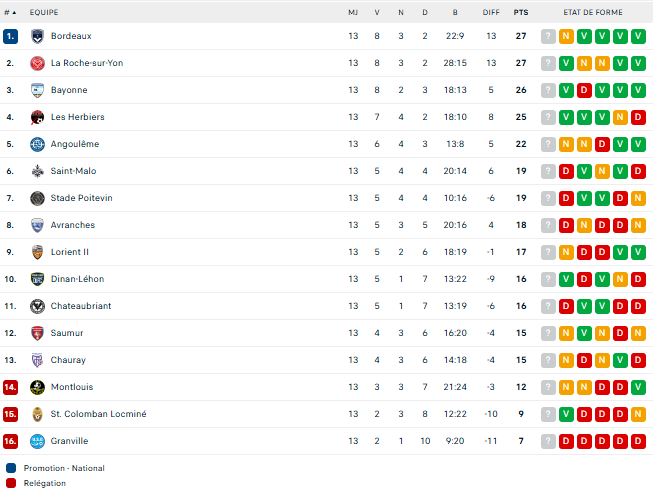Click the Lorient II orange logo
Viewport: 659px width, 497px height.
coord(37,252)
